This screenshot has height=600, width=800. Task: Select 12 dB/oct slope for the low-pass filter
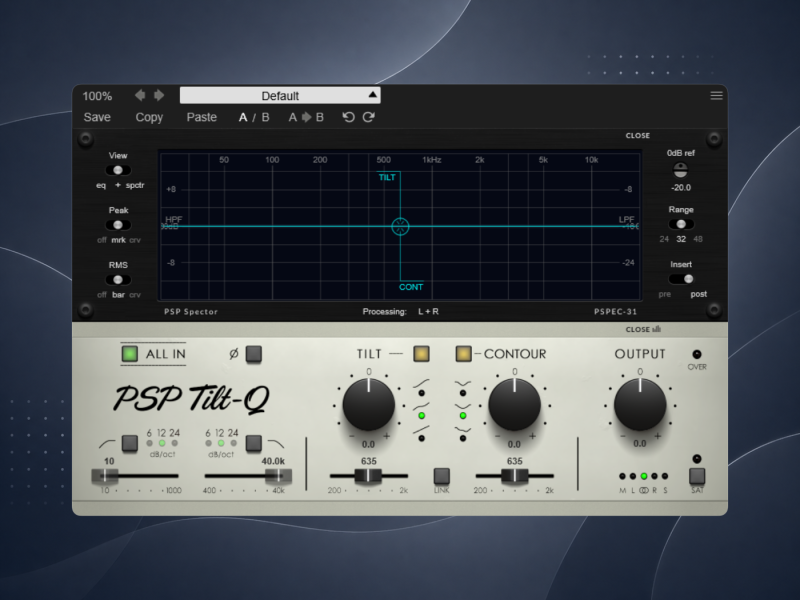click(221, 443)
